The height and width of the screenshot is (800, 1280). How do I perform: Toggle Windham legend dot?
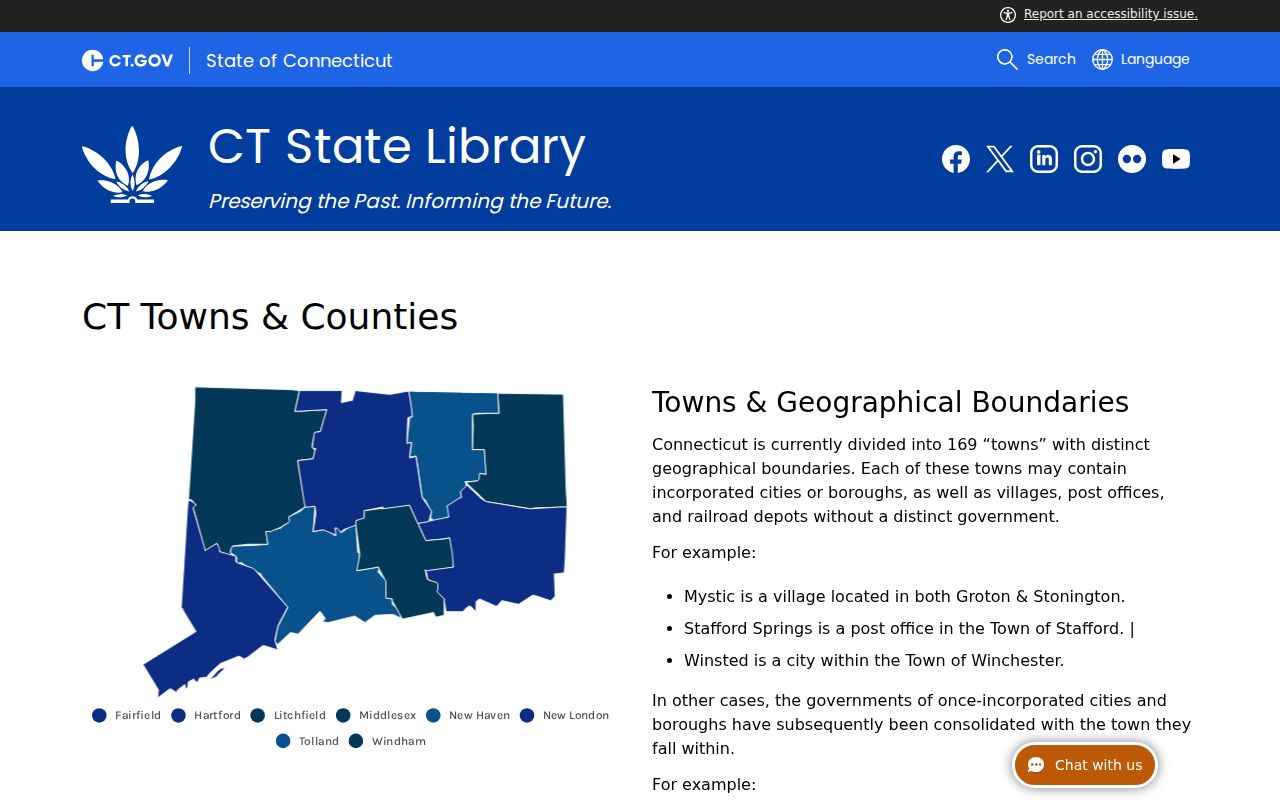click(356, 741)
